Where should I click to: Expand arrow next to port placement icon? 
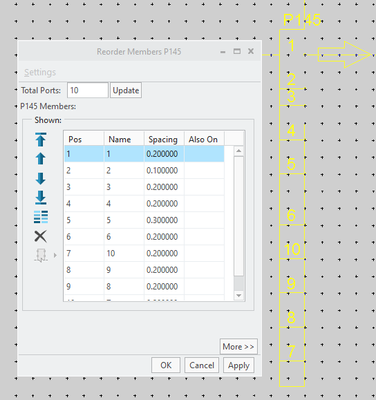[x=55, y=255]
